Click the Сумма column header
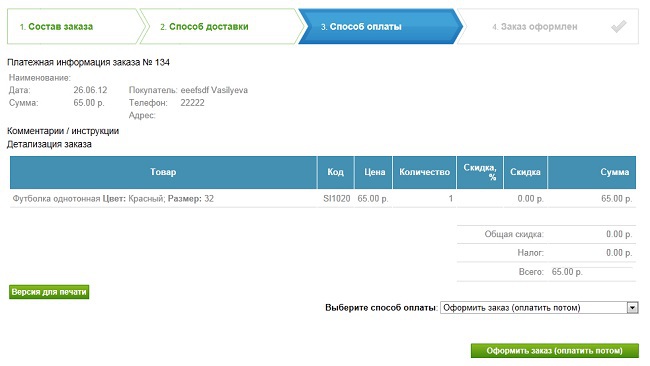The width and height of the screenshot is (650, 366). (592, 172)
